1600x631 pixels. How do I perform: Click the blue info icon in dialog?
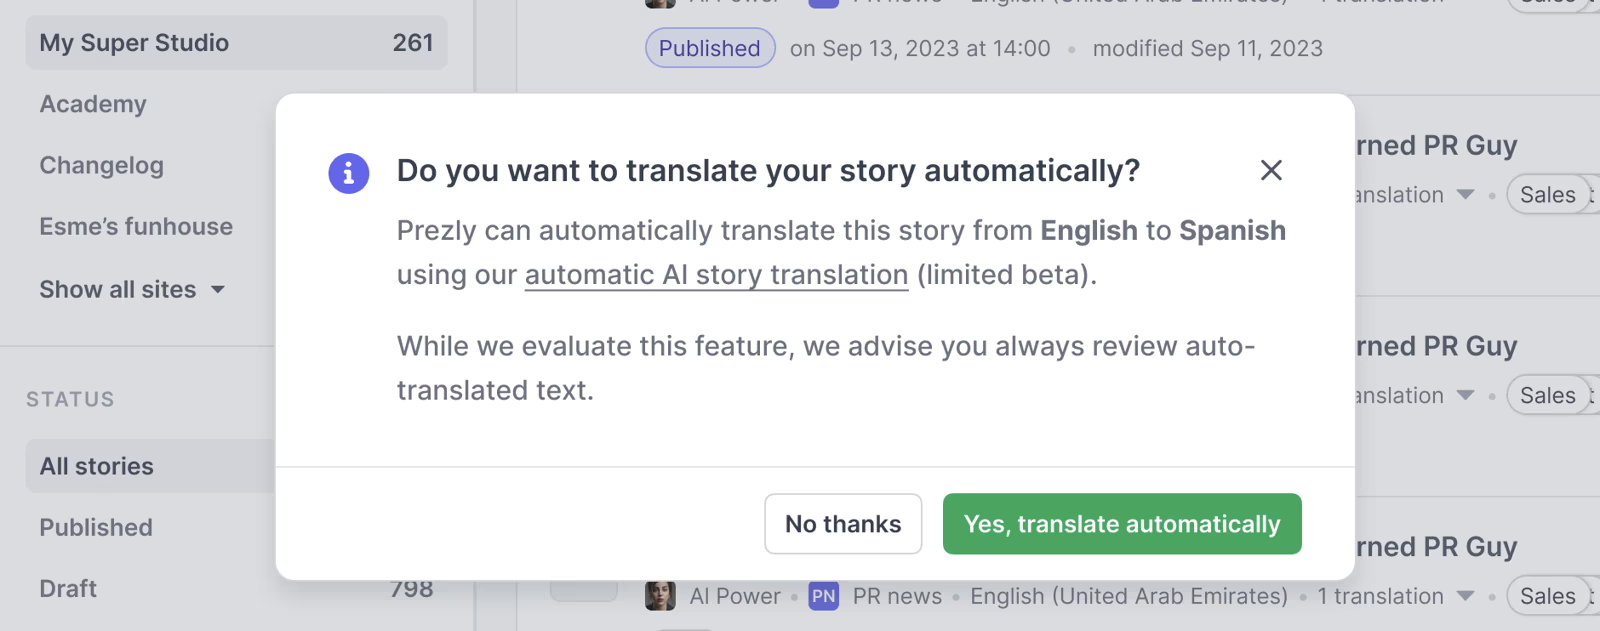(x=349, y=173)
